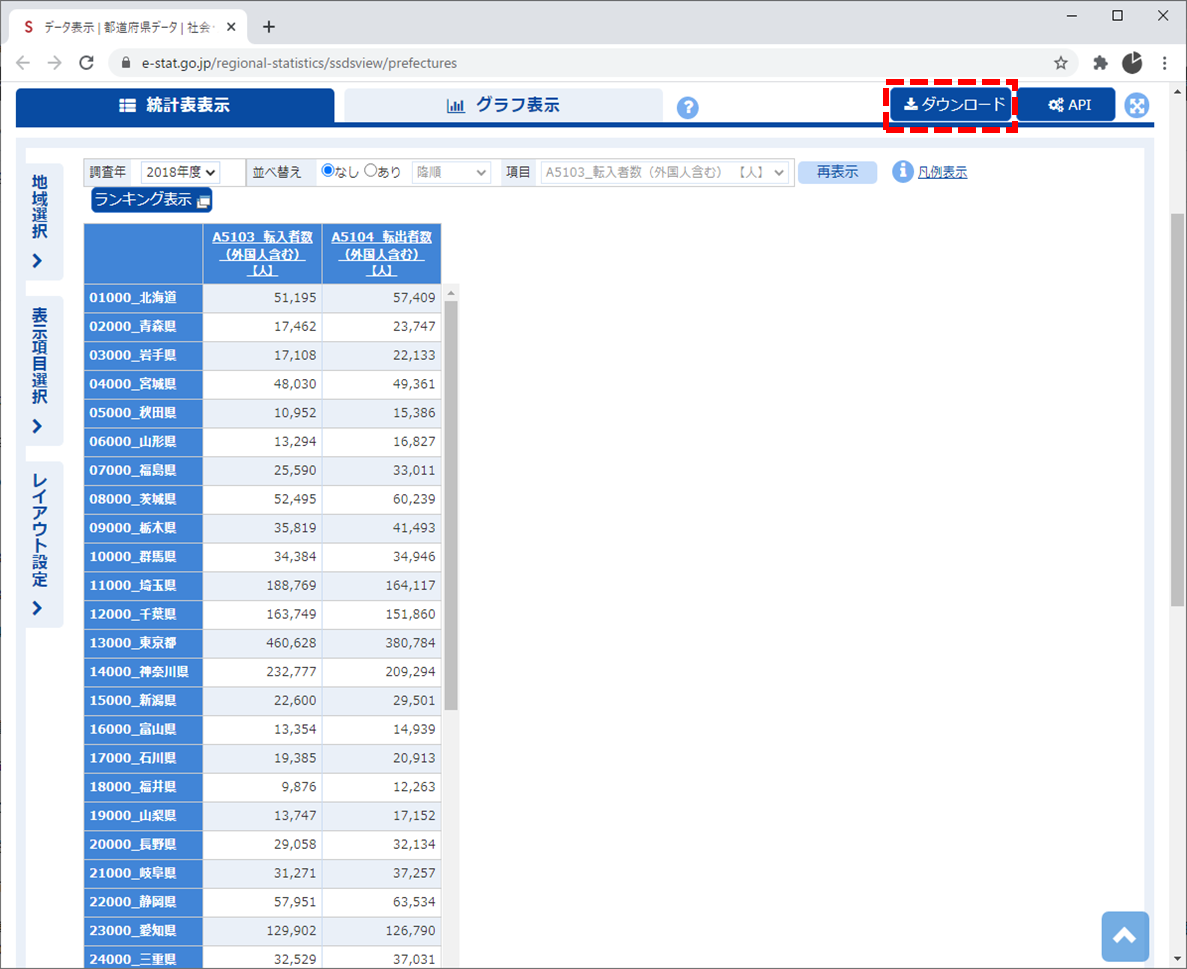Open the 降順 sort order dropdown
This screenshot has width=1187, height=969.
click(451, 173)
